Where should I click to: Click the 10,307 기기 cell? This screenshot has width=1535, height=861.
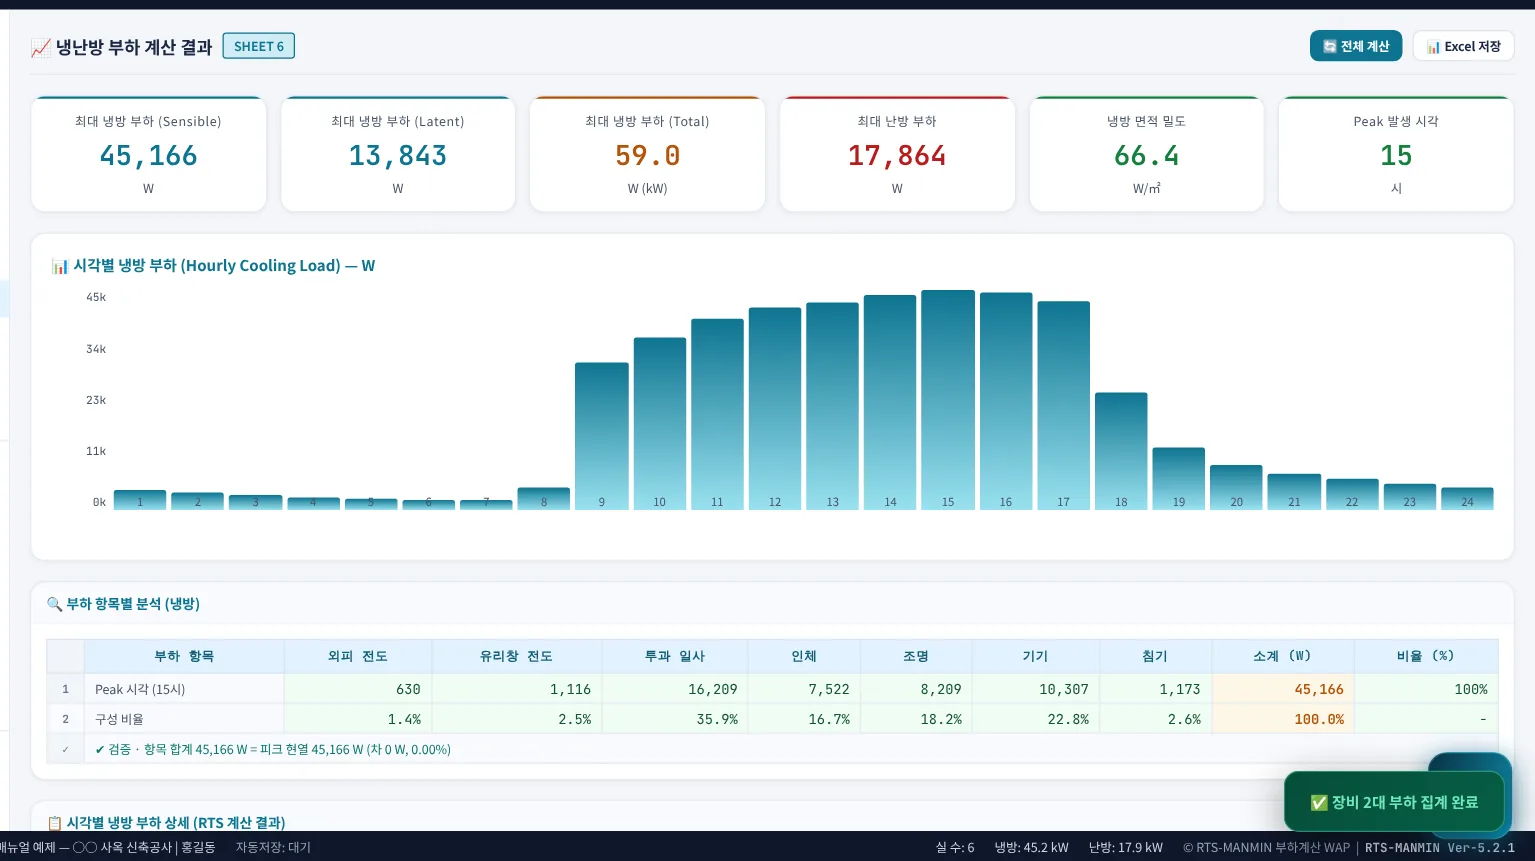coord(1035,689)
